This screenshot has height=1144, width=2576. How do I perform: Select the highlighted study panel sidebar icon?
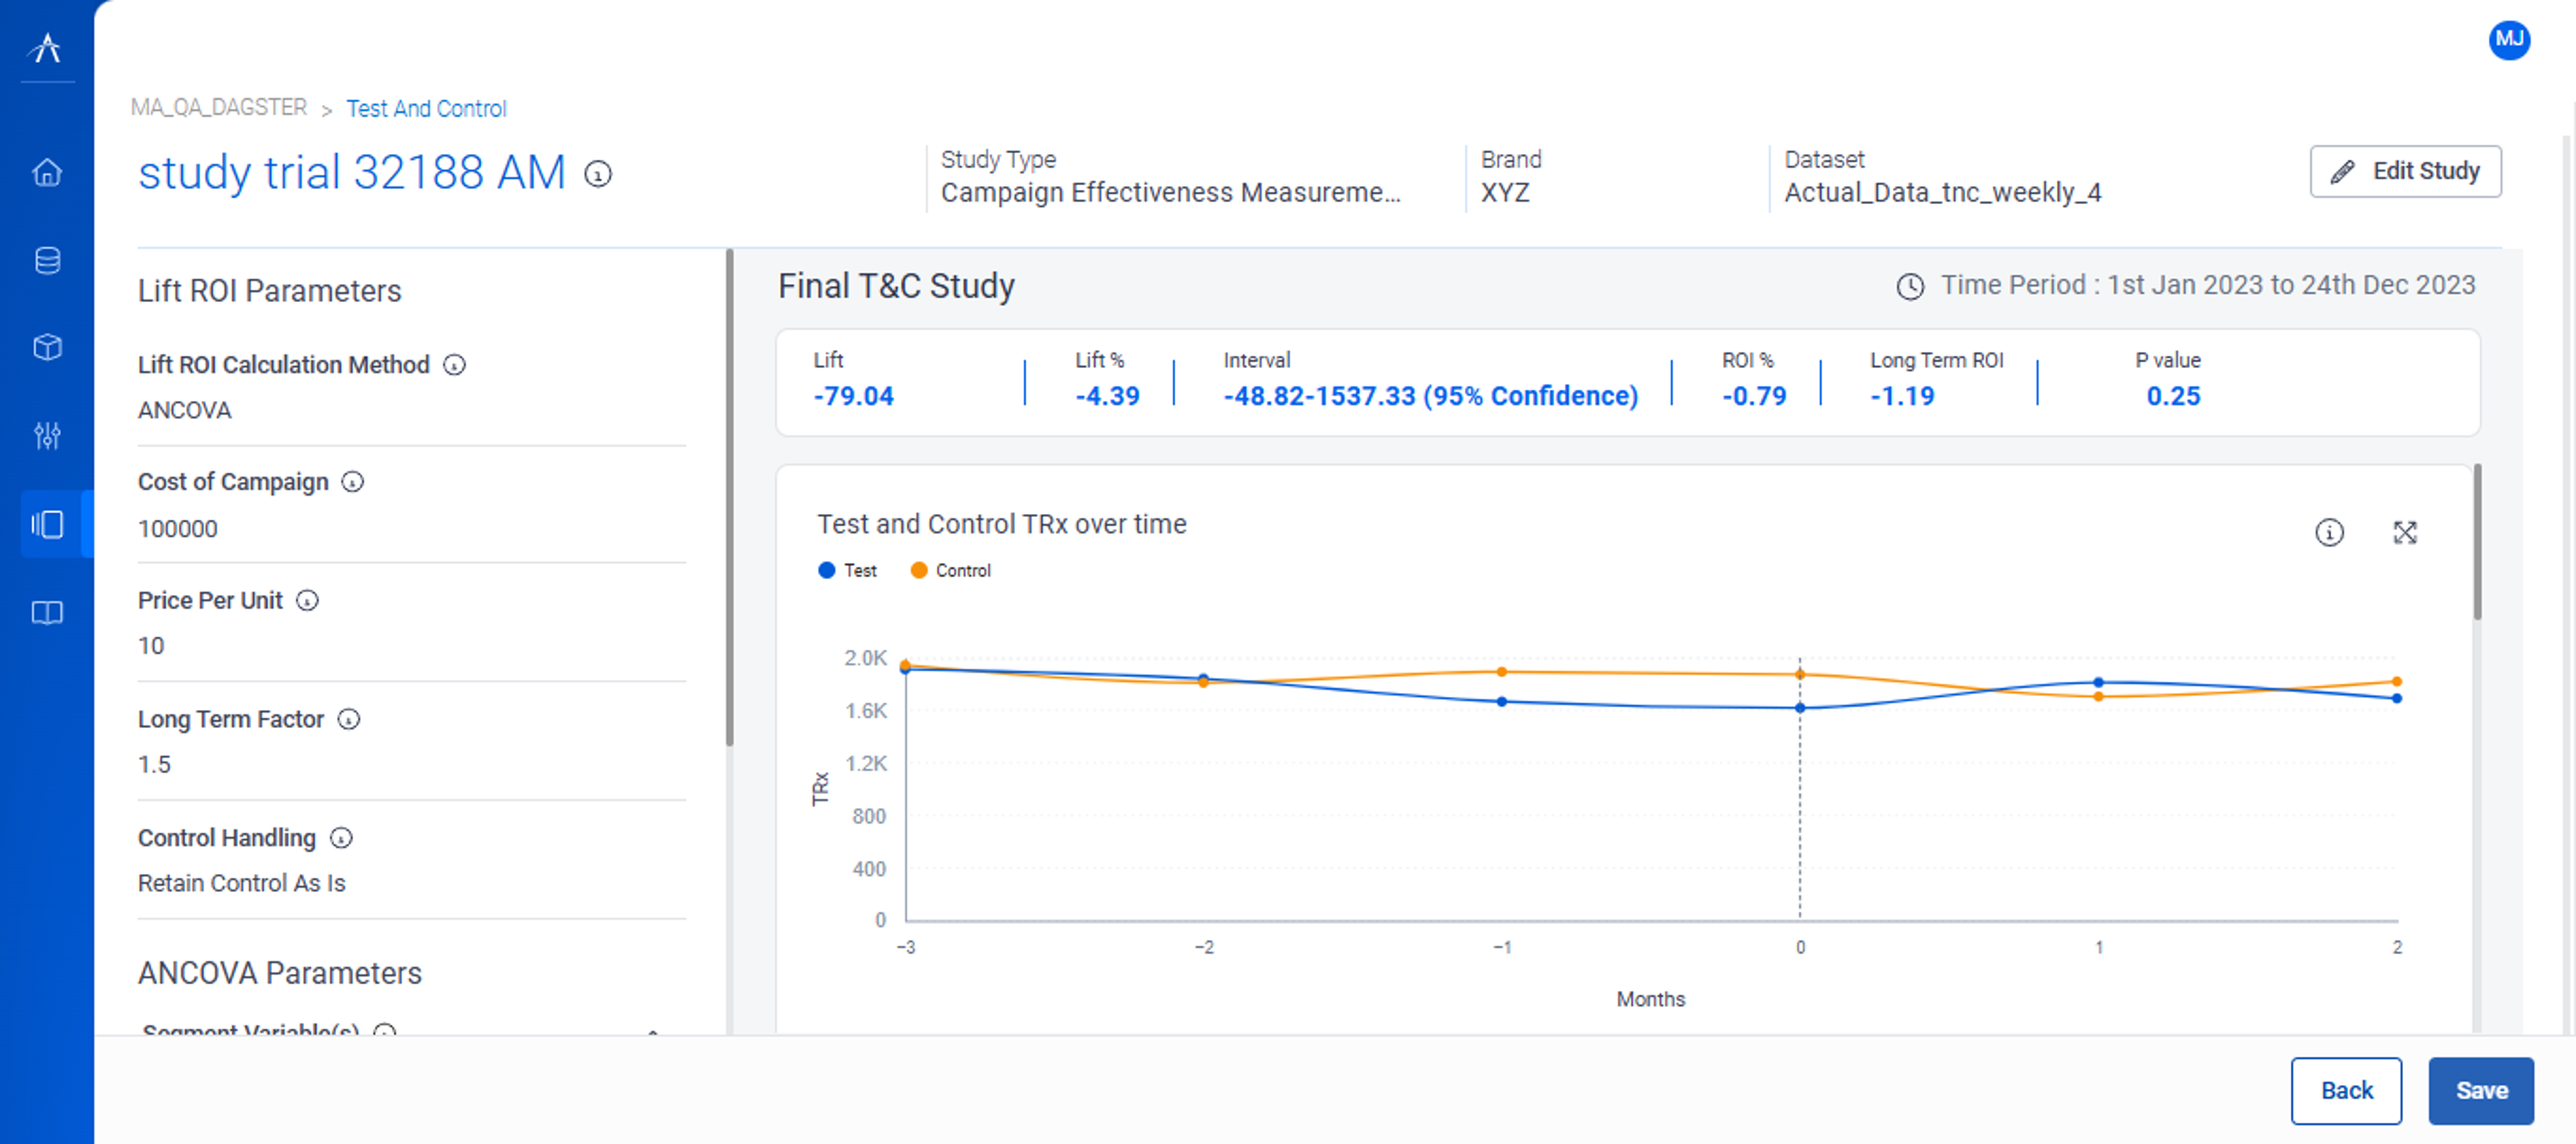[47, 524]
